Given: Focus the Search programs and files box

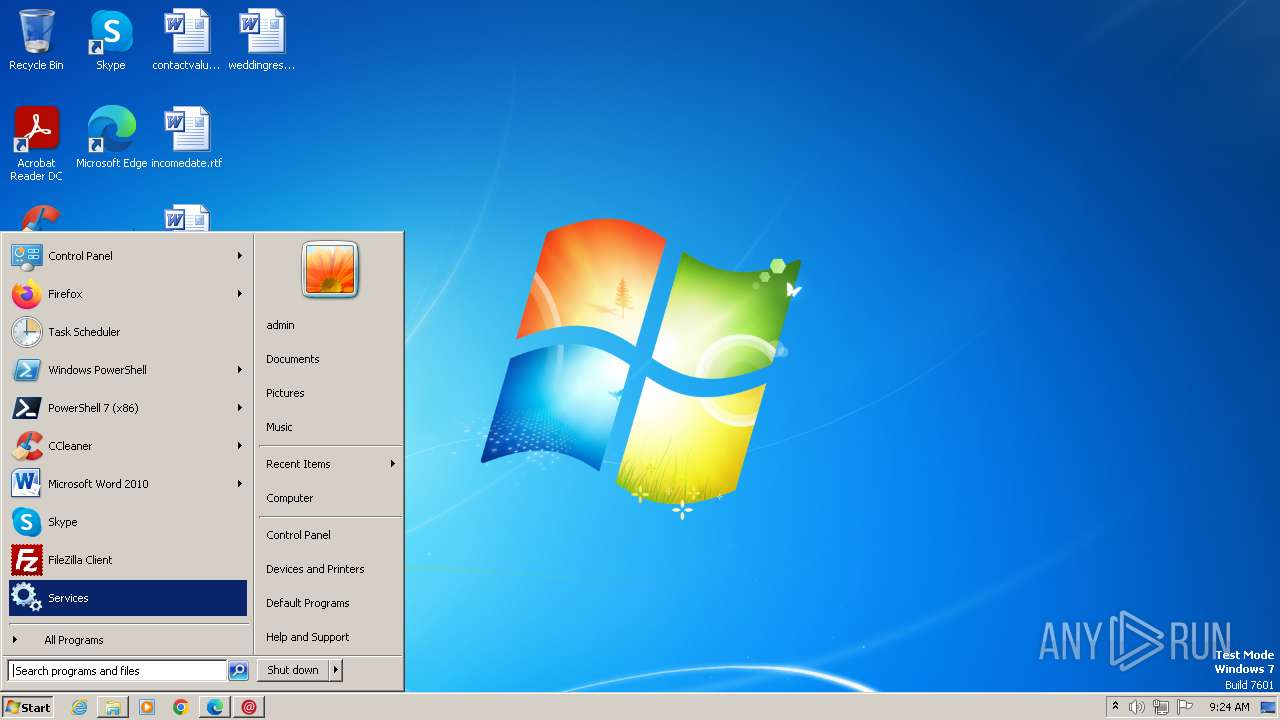Looking at the screenshot, I should [117, 671].
